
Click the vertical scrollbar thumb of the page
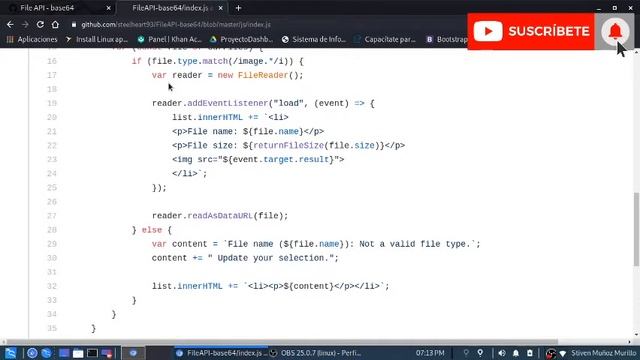coord(636,229)
